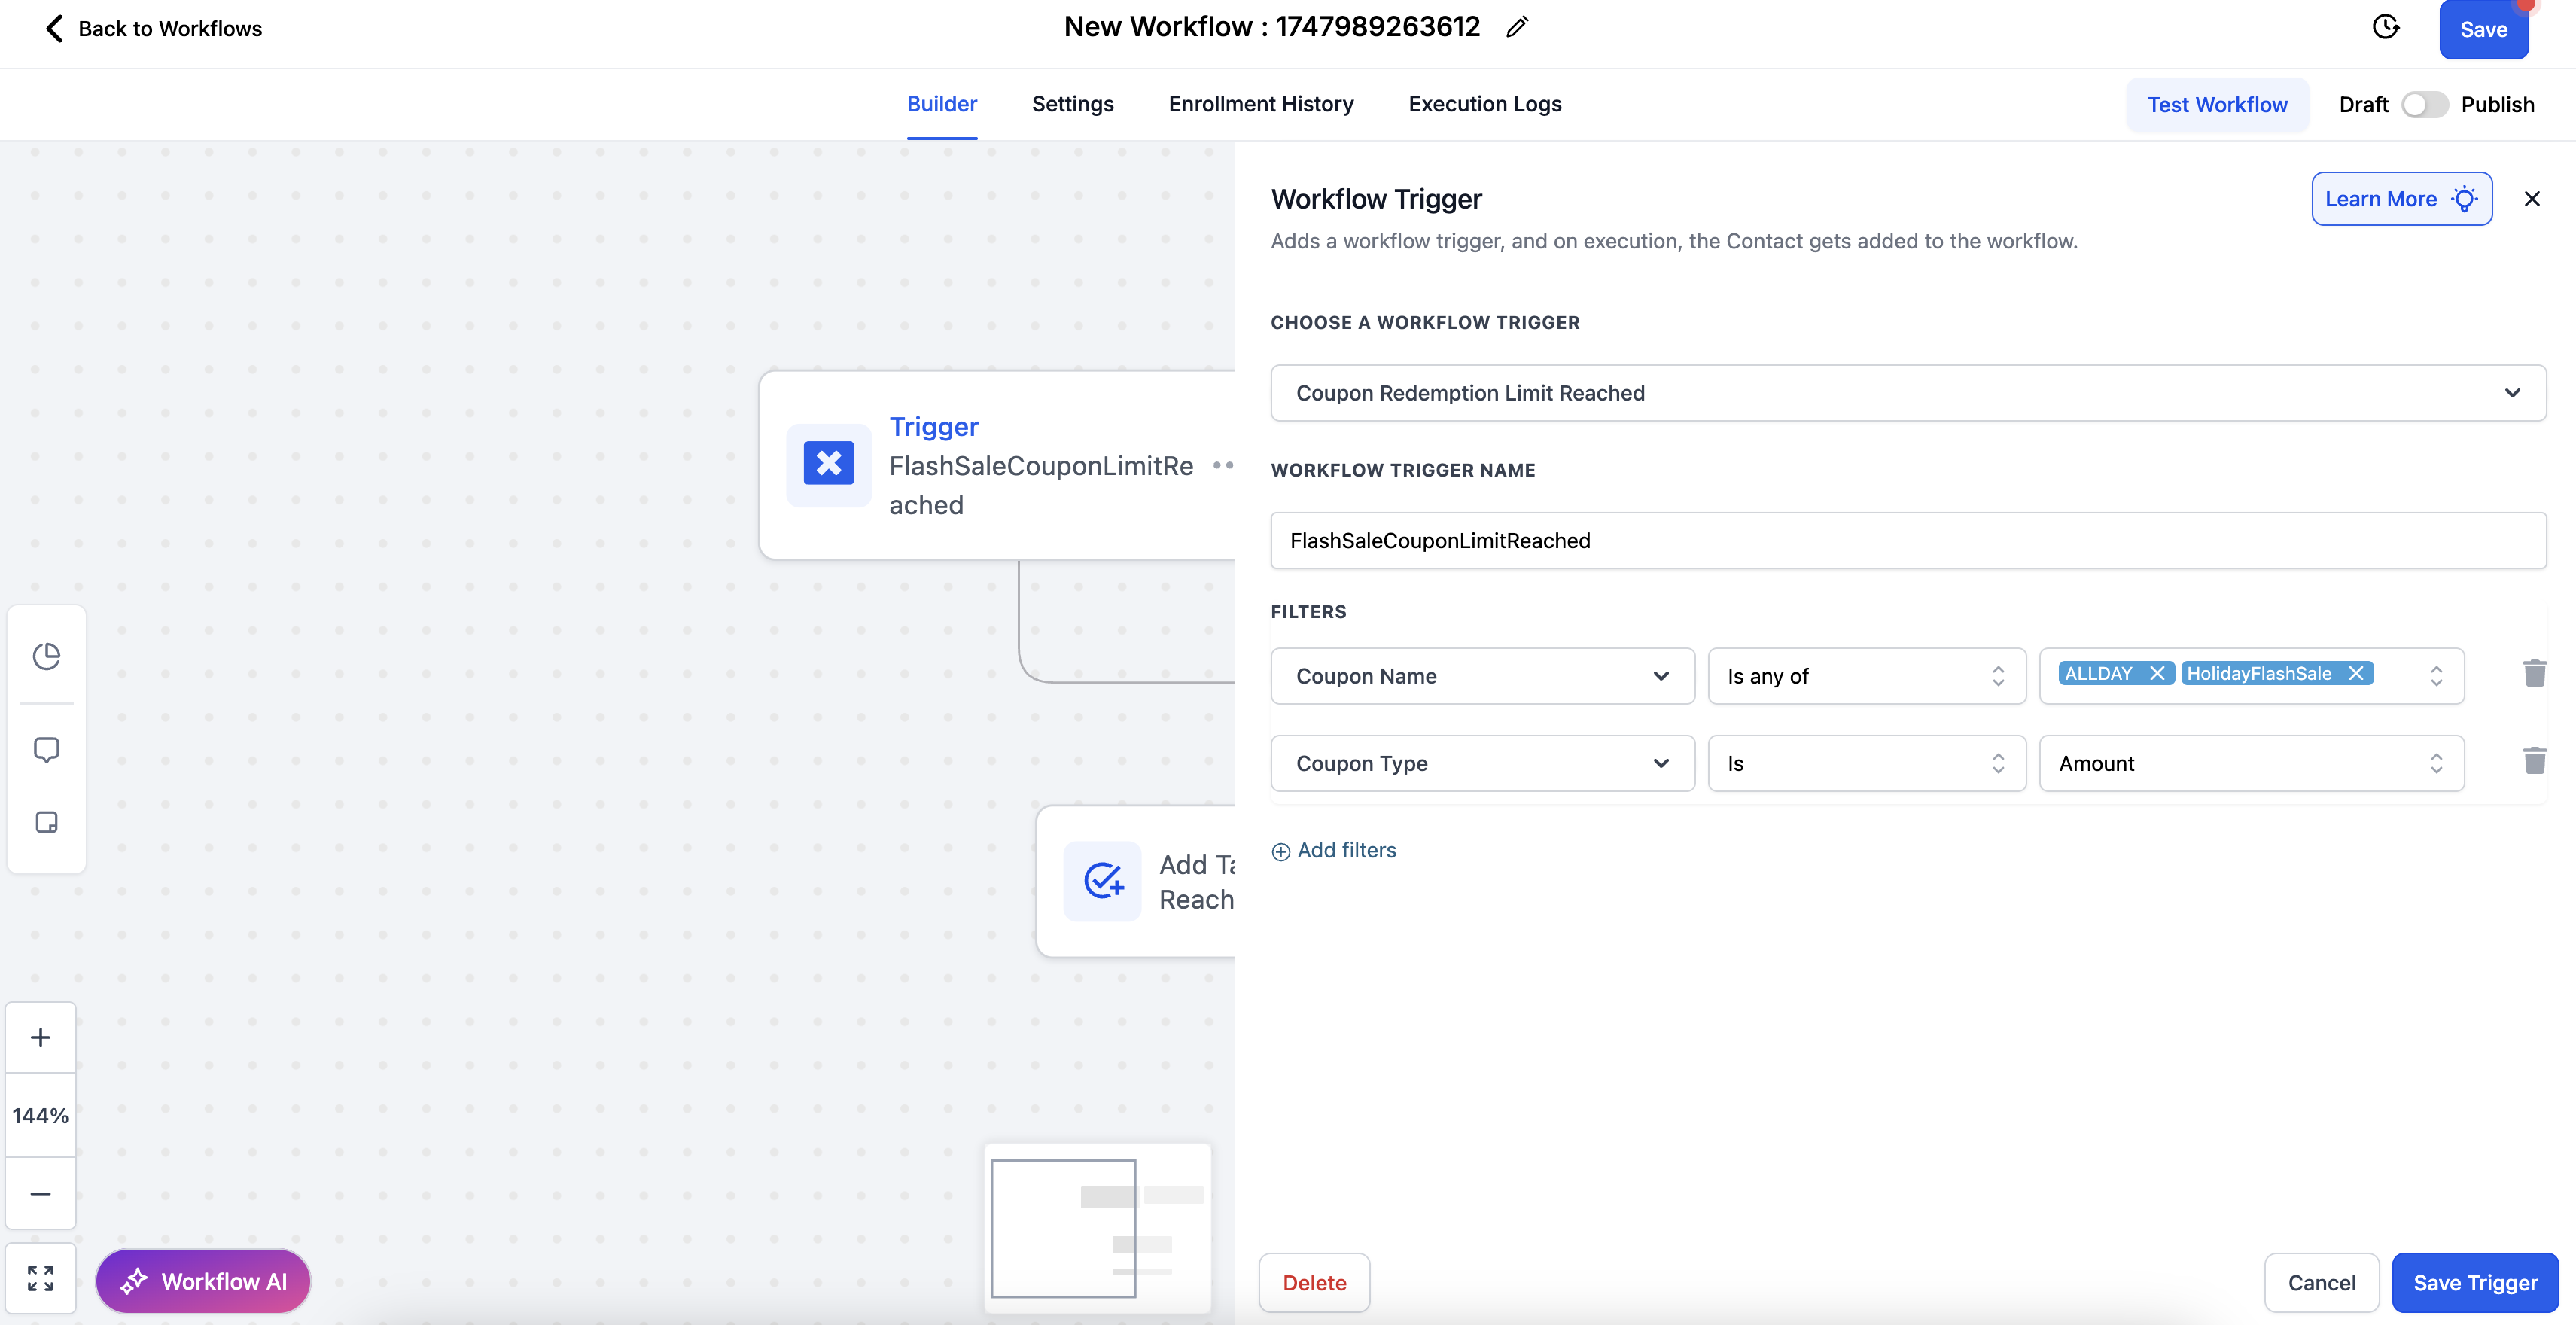This screenshot has width=2576, height=1325.
Task: Open the workflow trigger type dropdown
Action: [1907, 393]
